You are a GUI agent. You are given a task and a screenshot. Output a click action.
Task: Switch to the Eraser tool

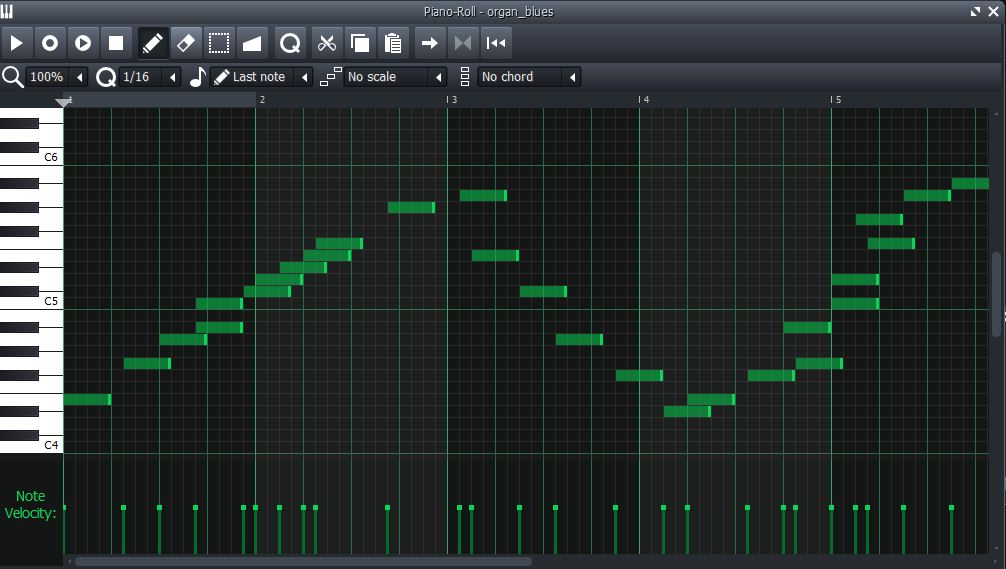tap(185, 43)
